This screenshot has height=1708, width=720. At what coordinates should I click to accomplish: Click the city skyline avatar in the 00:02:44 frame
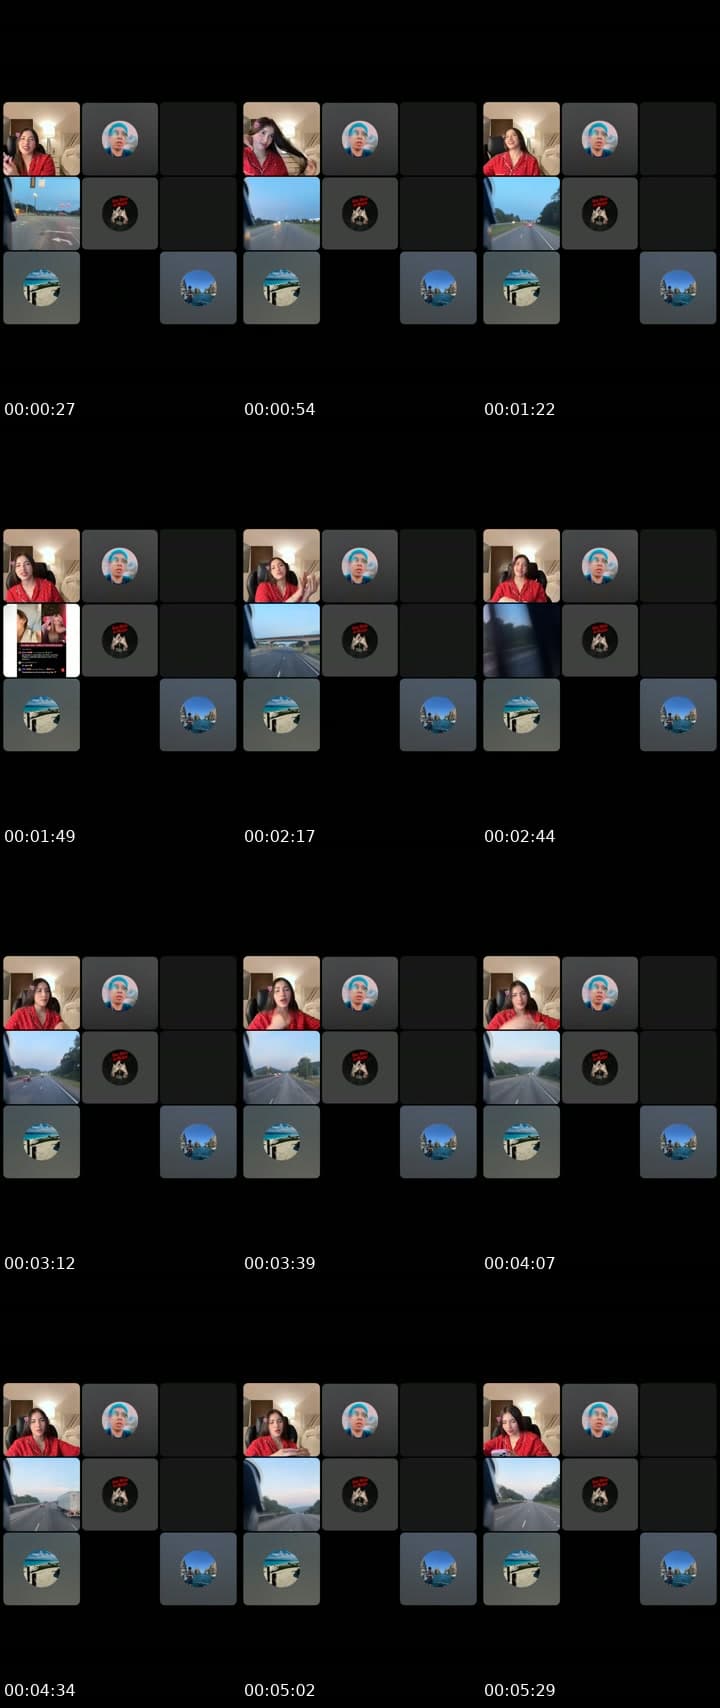(678, 715)
